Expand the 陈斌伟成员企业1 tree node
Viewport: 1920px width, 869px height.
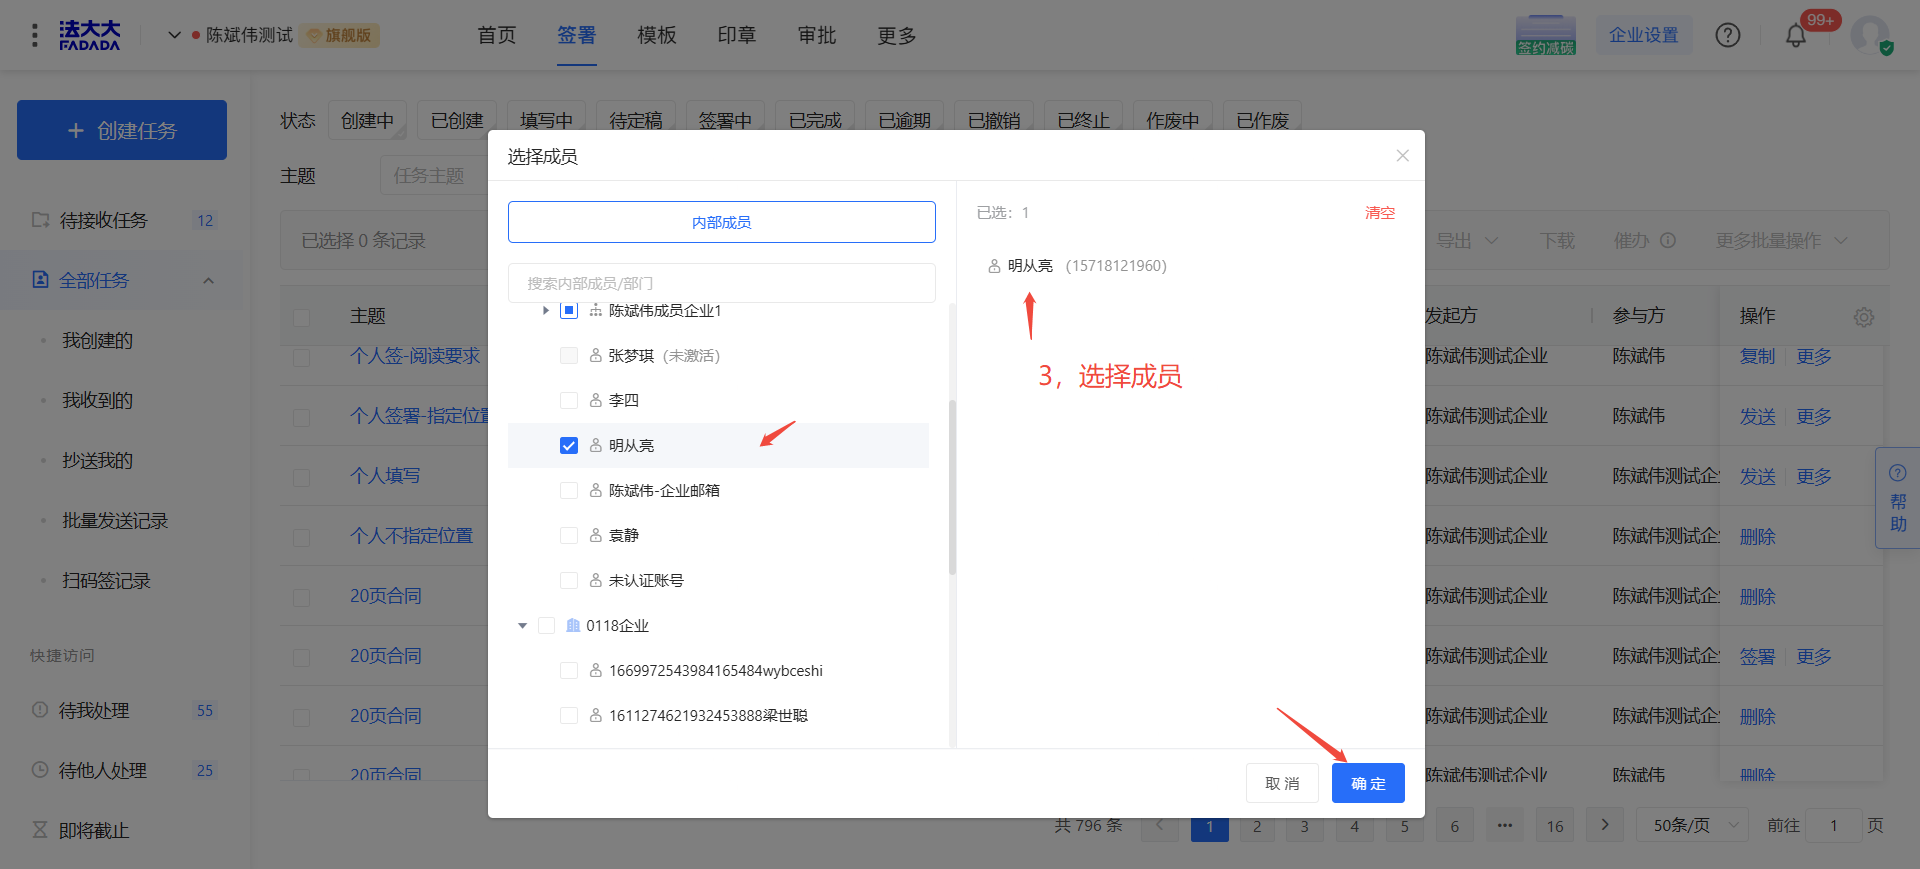(545, 311)
